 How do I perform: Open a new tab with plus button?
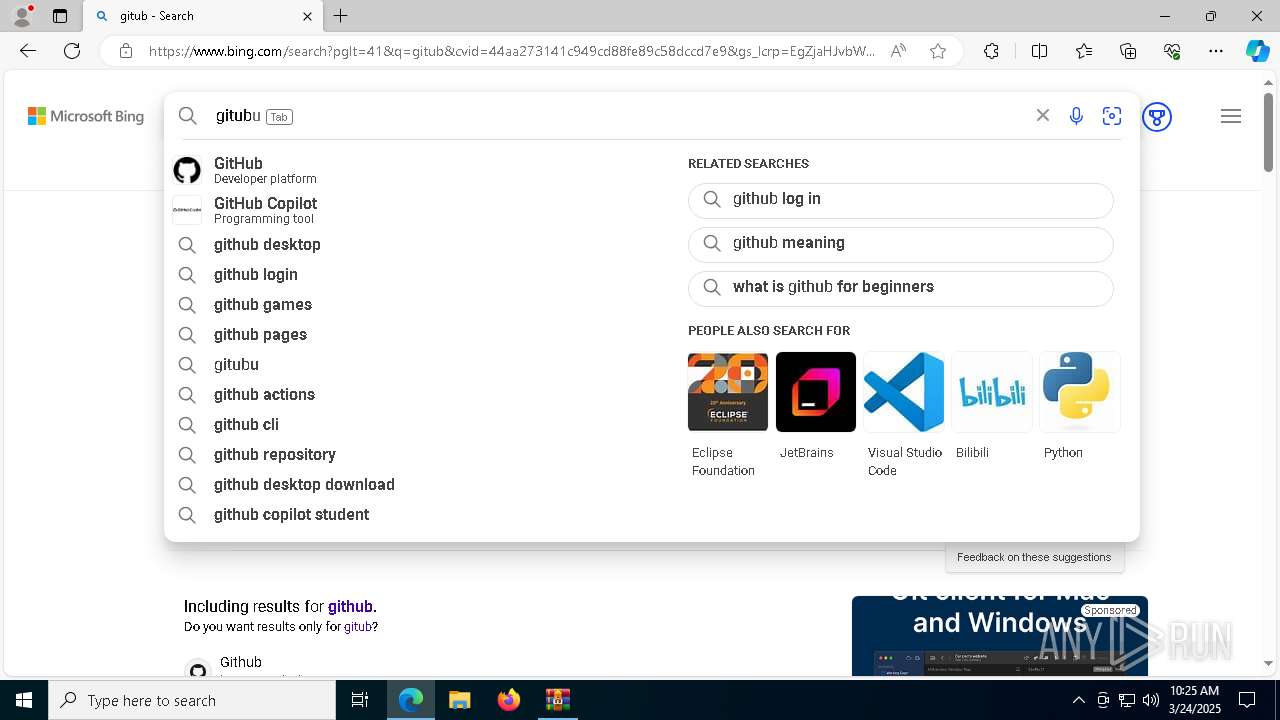click(x=341, y=16)
